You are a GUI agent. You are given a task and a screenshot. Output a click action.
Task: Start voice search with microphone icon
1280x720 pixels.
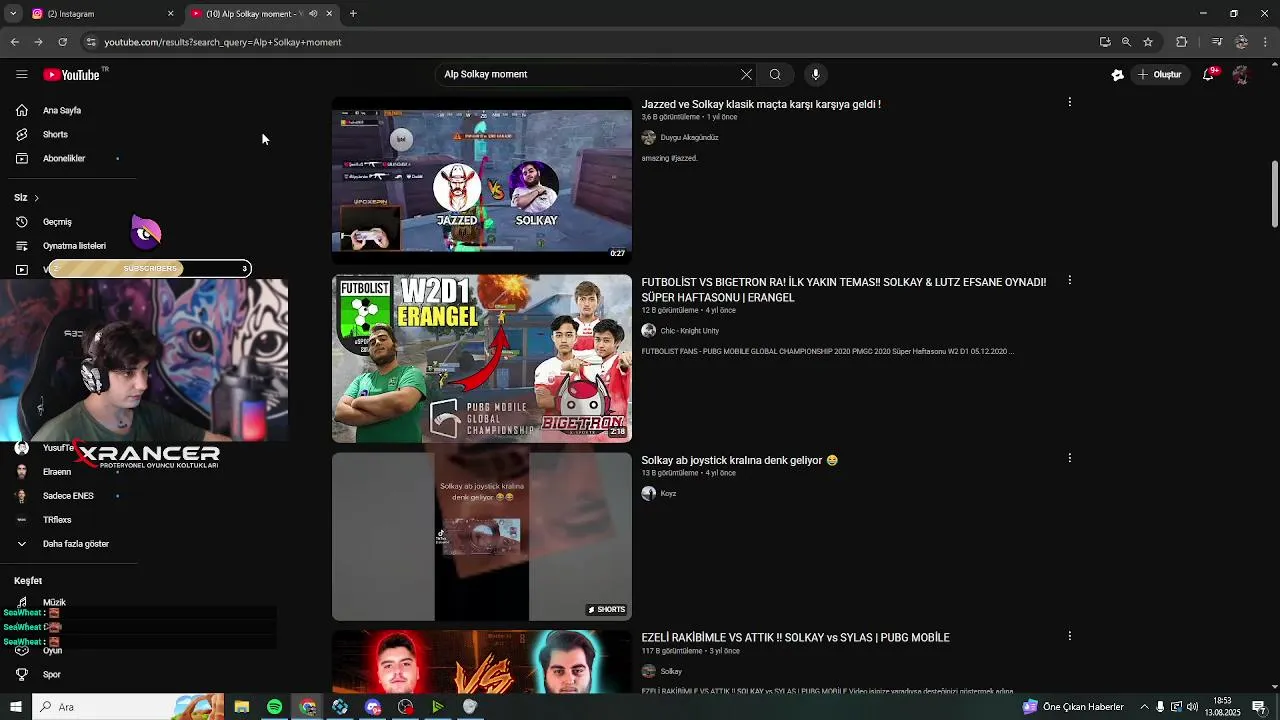[x=816, y=75]
